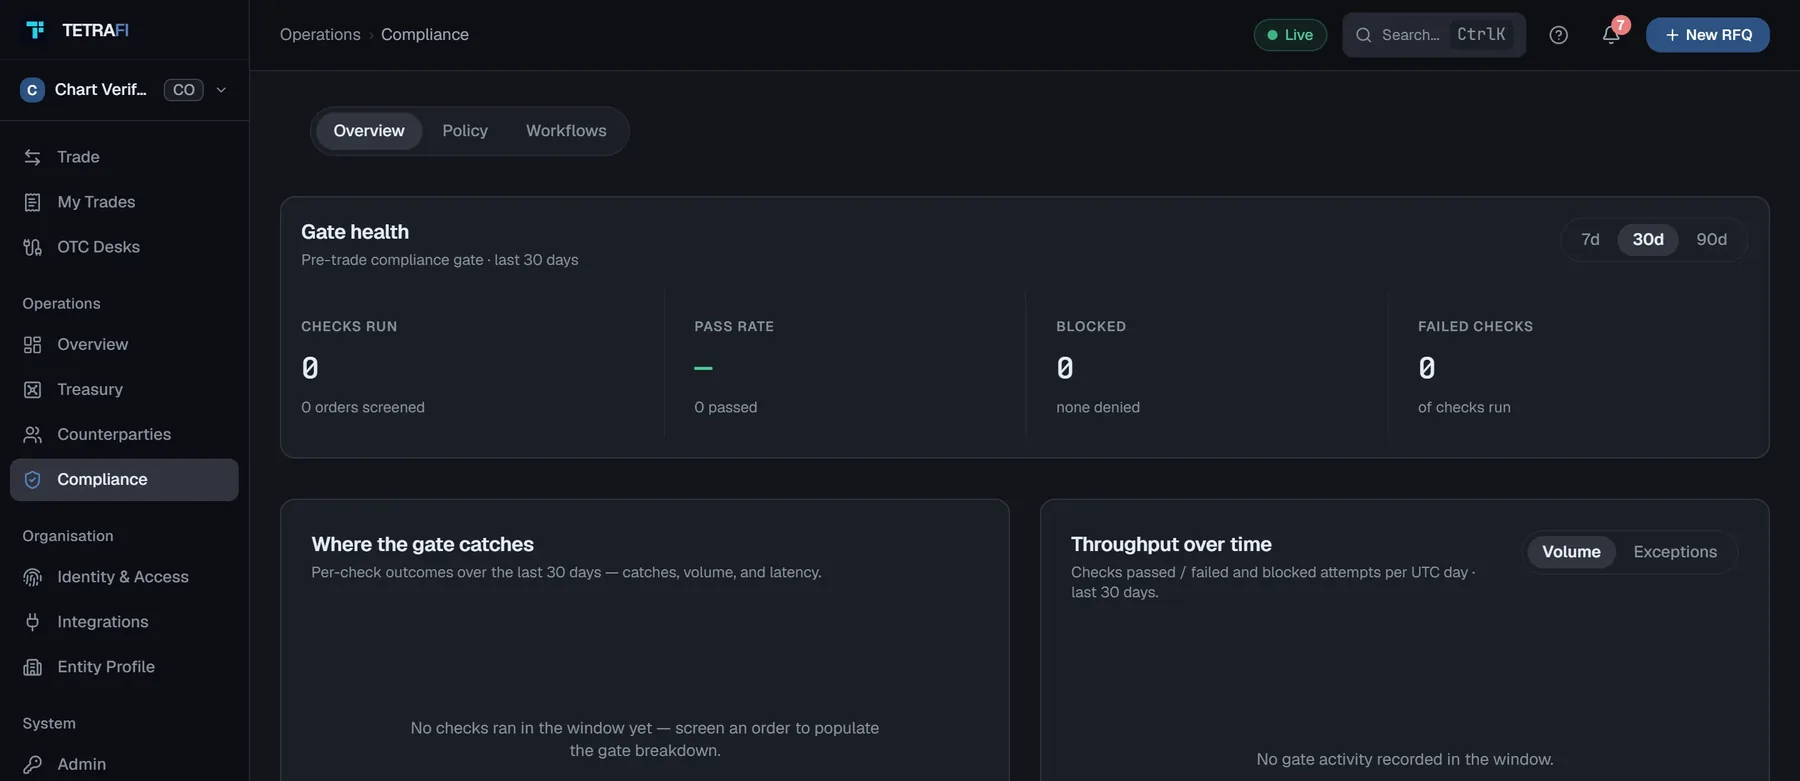The height and width of the screenshot is (781, 1800).
Task: Click the 'Where the gate catches' heading
Action: (422, 545)
